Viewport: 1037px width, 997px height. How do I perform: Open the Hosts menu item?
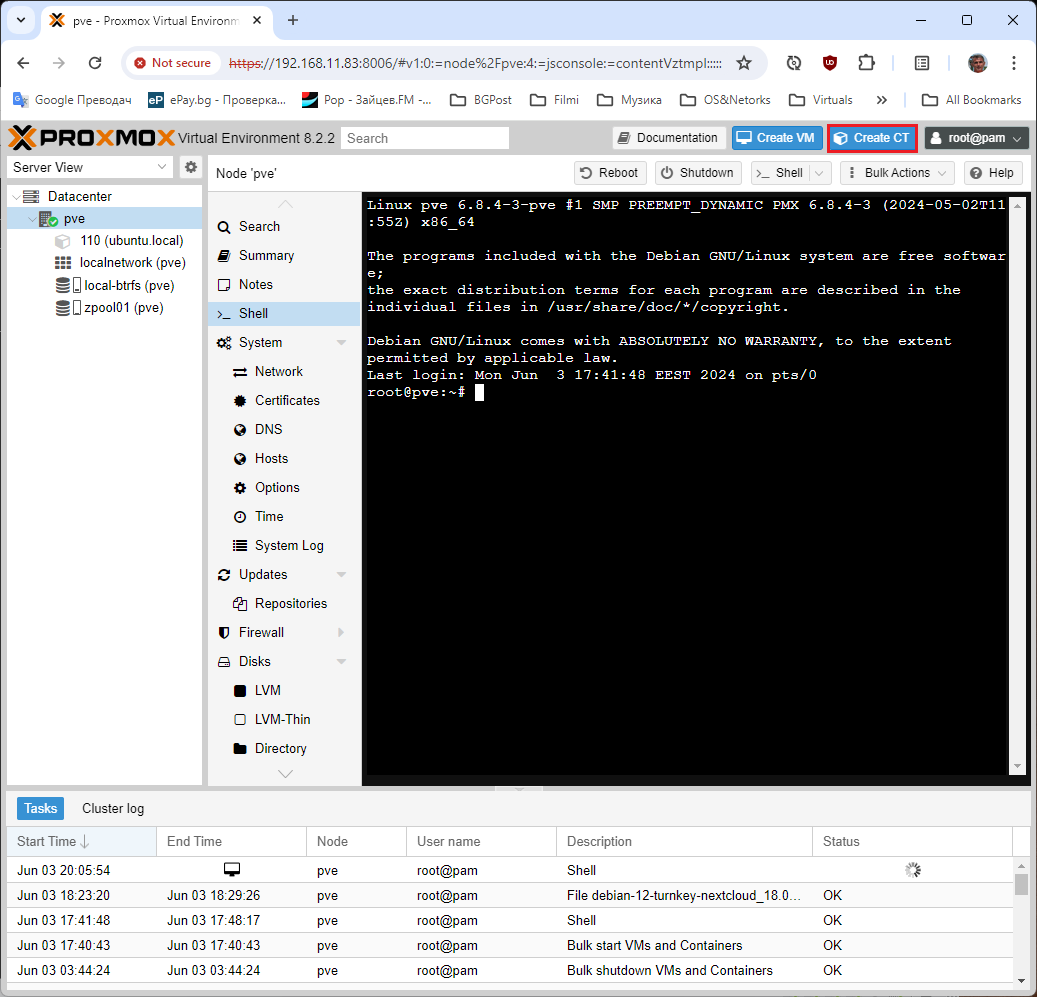point(284,459)
